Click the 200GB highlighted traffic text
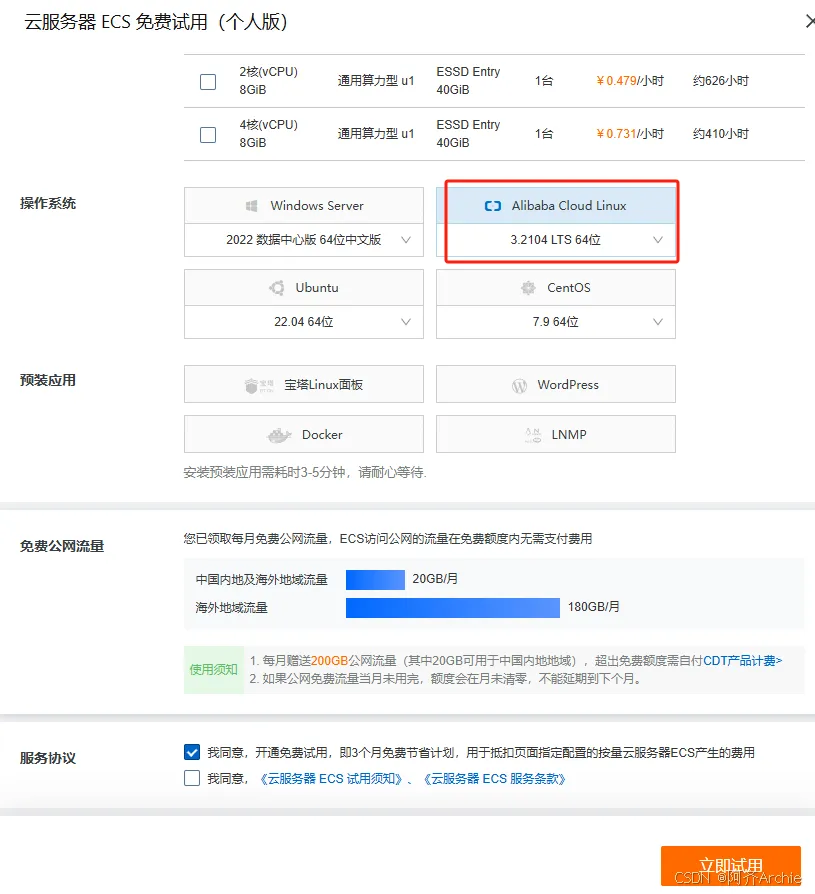The image size is (815, 894). coord(330,660)
